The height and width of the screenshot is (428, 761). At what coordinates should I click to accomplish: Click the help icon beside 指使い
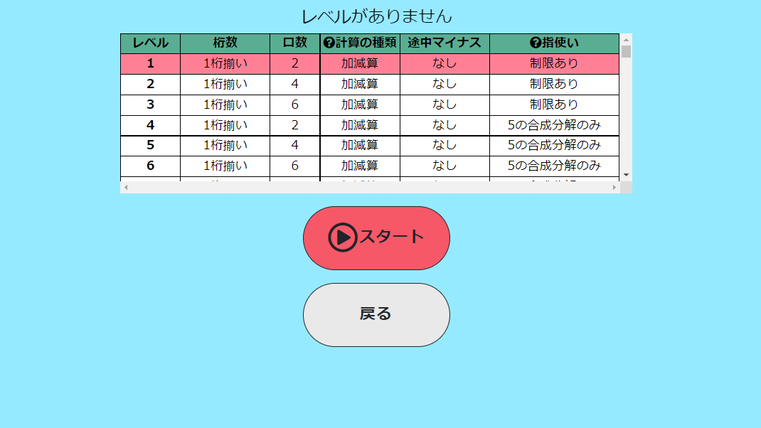(x=535, y=43)
